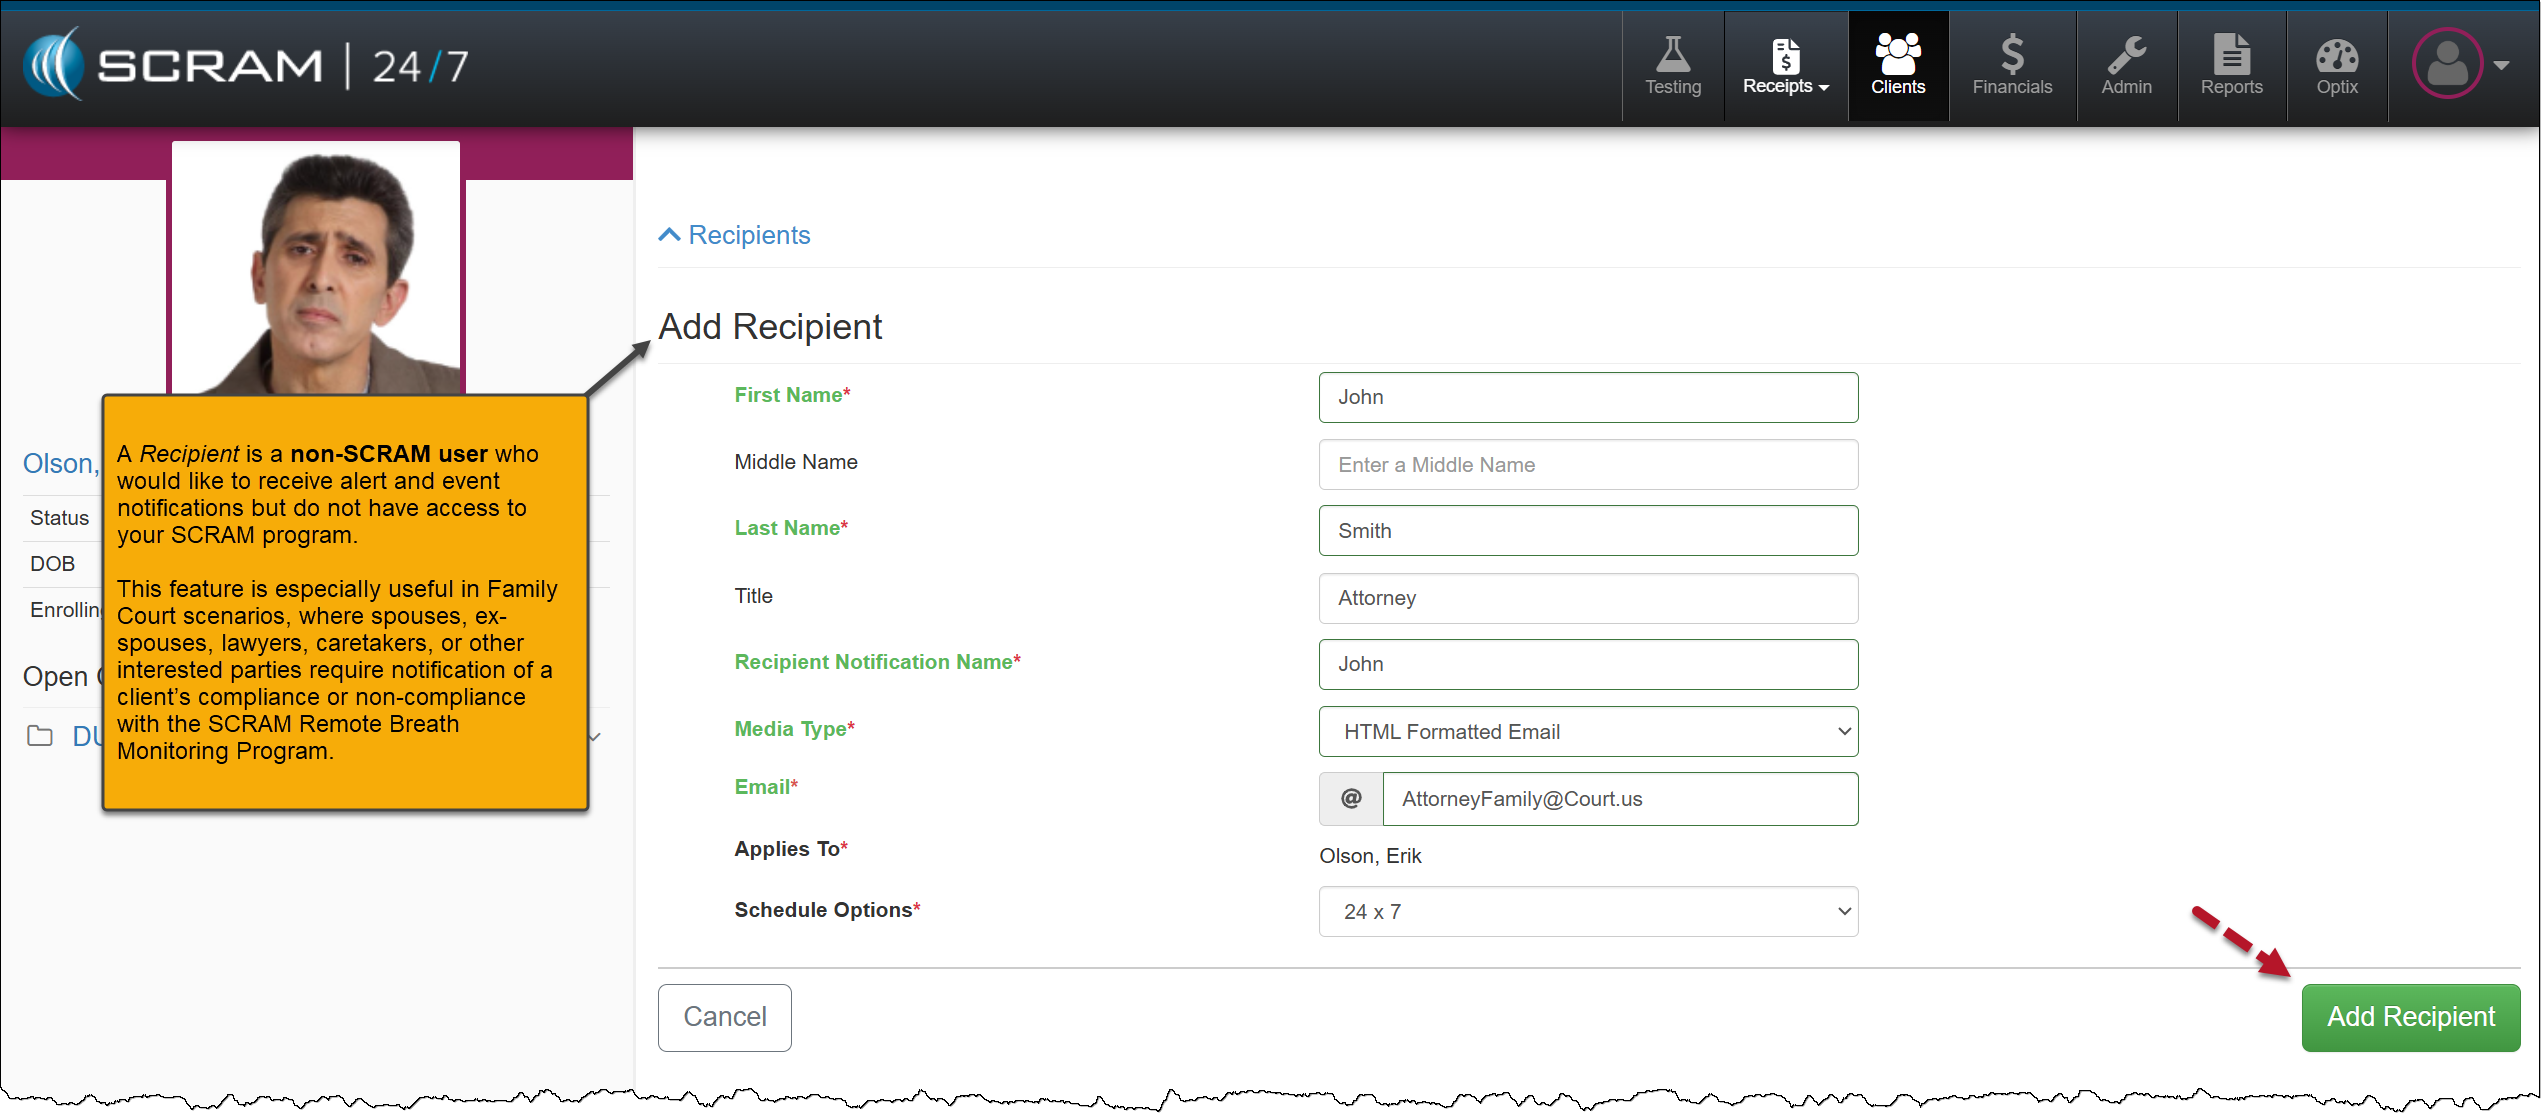Open the Receipts dropdown menu
The image size is (2543, 1120).
[x=1785, y=66]
